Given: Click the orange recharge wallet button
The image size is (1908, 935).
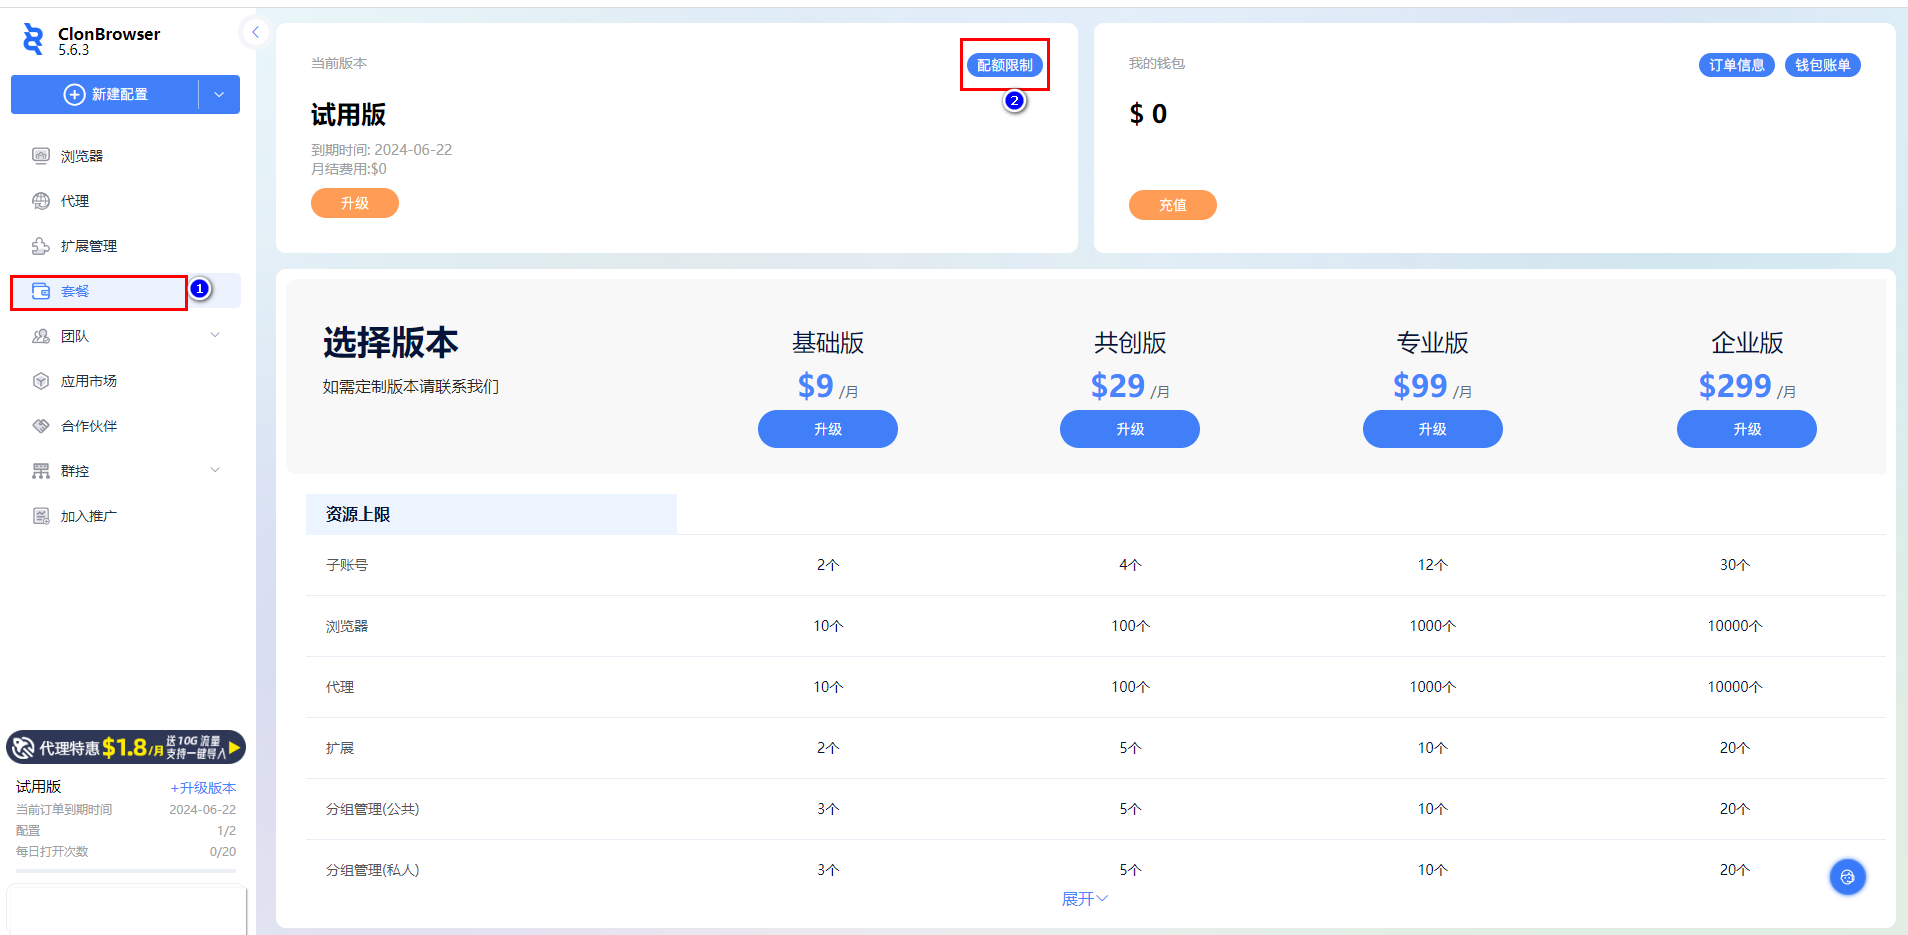Looking at the screenshot, I should pyautogui.click(x=1172, y=205).
